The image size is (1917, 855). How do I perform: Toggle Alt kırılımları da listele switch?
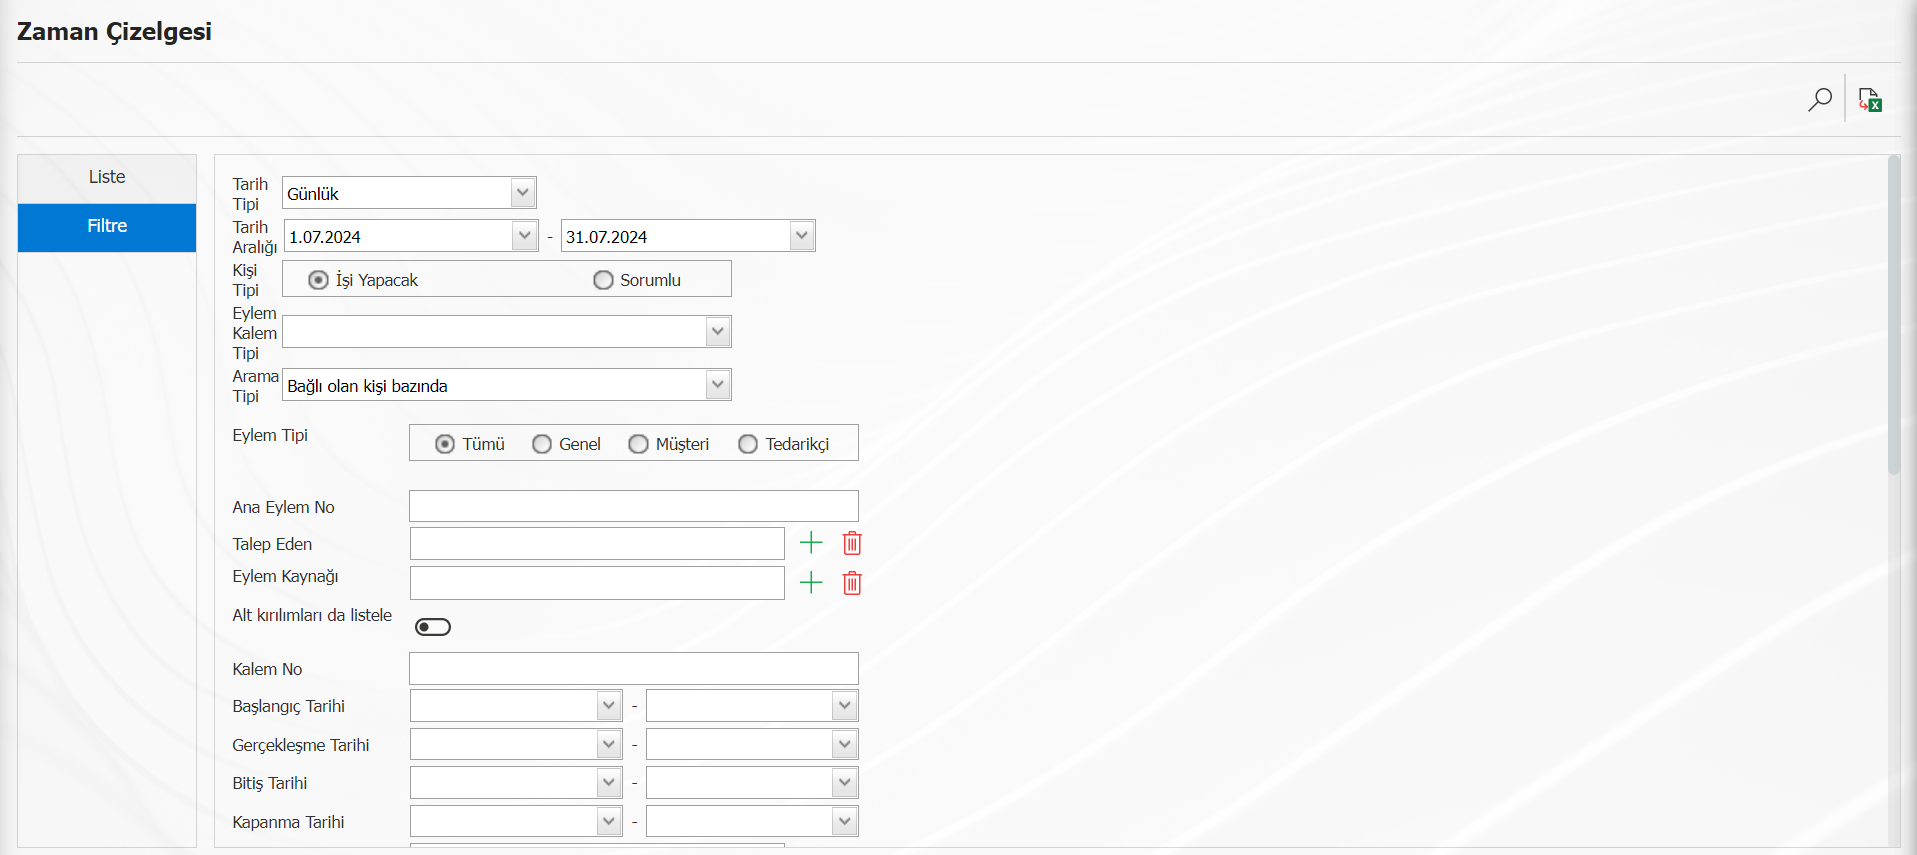433,627
